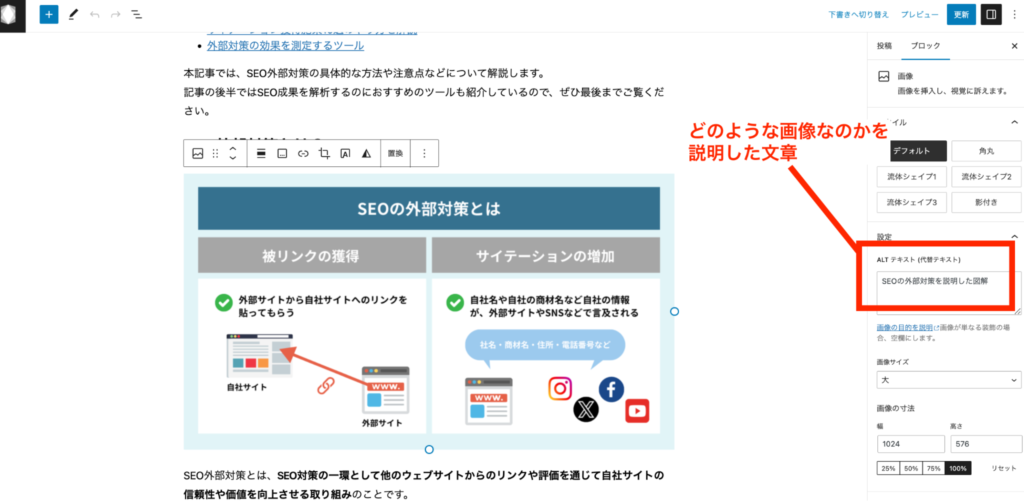Open the 画像の目的を説明 link
The image size is (1024, 501).
(x=904, y=327)
